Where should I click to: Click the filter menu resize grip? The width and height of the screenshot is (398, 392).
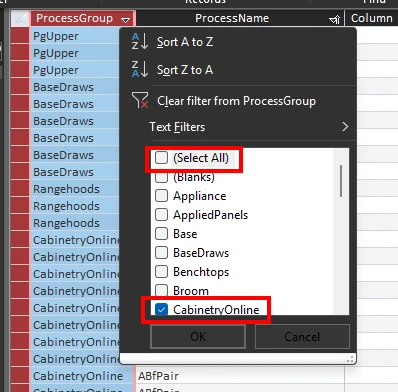[350, 359]
